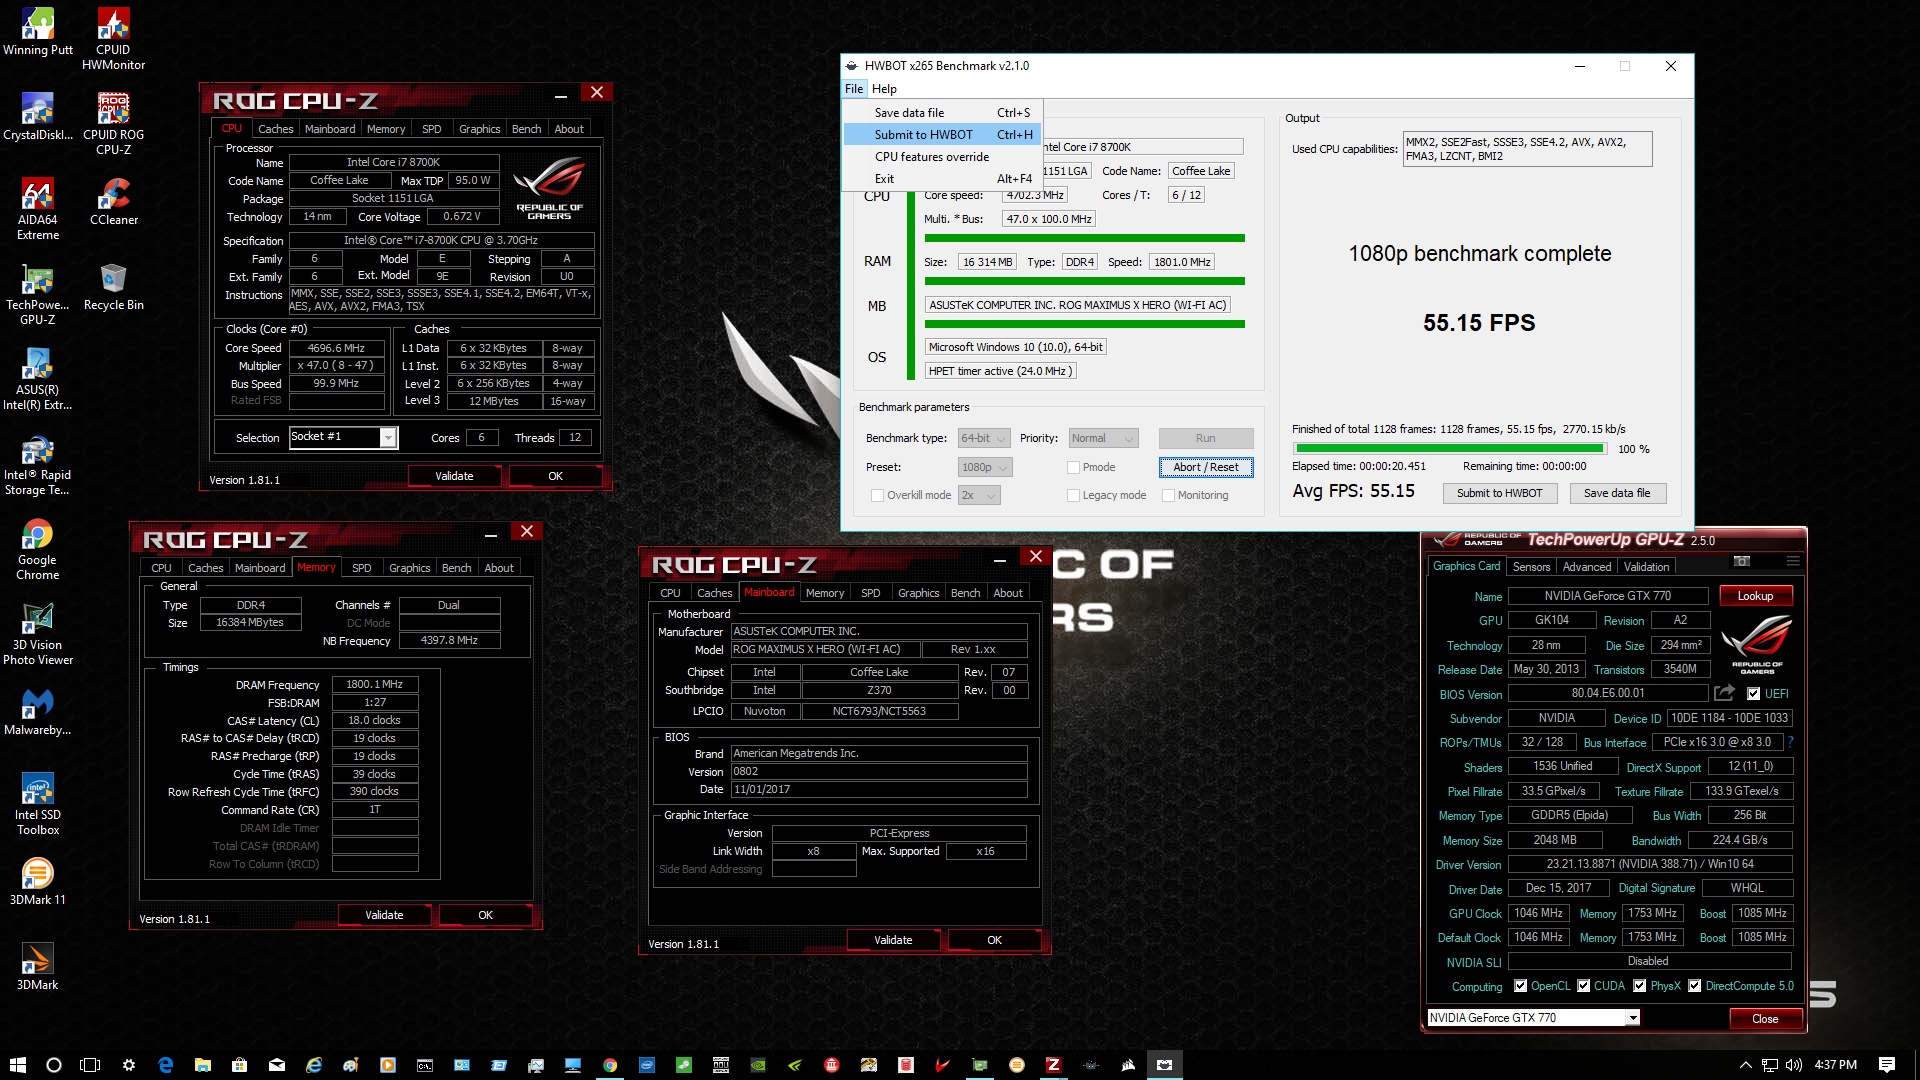Click the volume icon in system tray
Screen dimensions: 1920x1080
click(x=1794, y=1065)
